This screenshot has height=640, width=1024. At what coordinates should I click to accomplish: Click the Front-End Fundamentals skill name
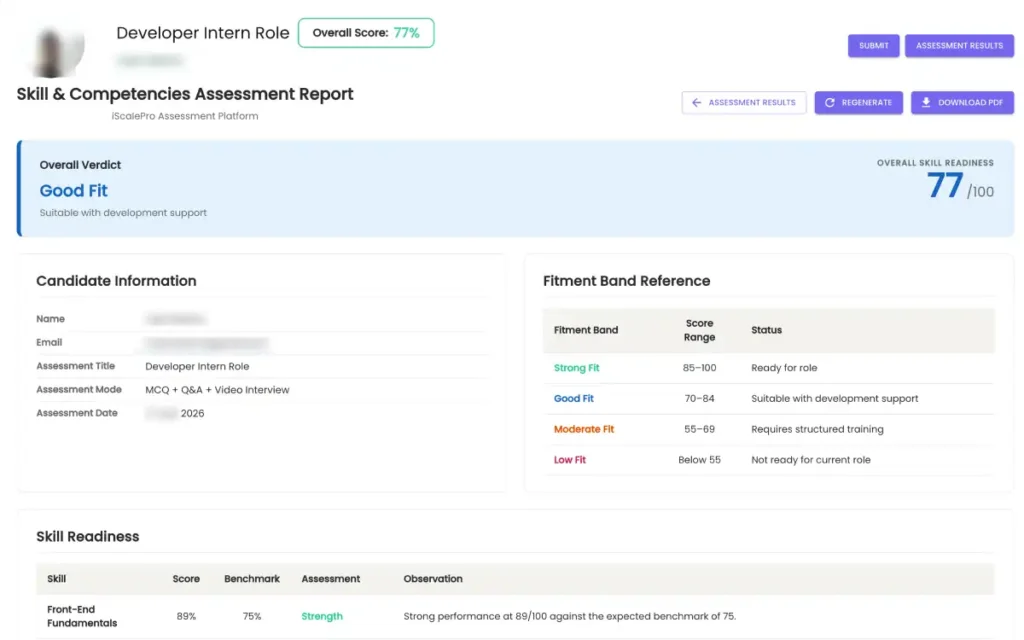82,616
